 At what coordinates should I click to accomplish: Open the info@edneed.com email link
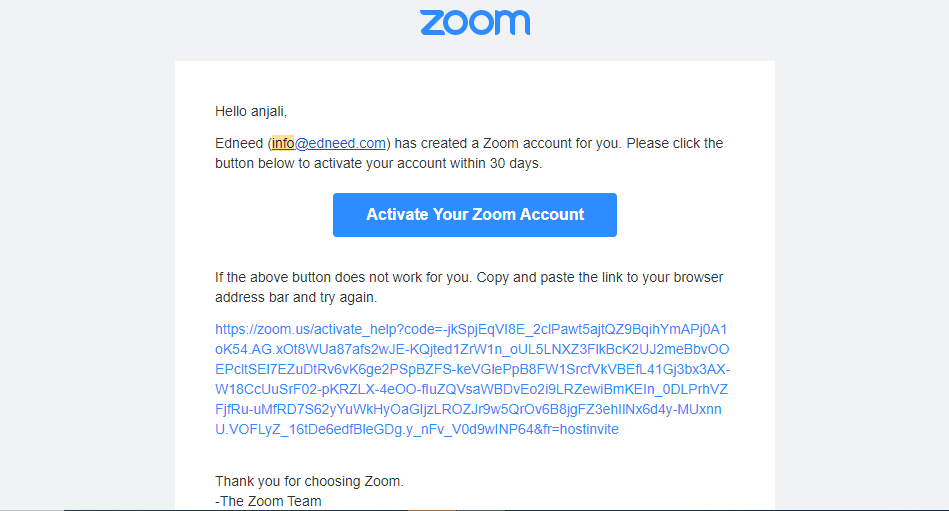pyautogui.click(x=329, y=143)
